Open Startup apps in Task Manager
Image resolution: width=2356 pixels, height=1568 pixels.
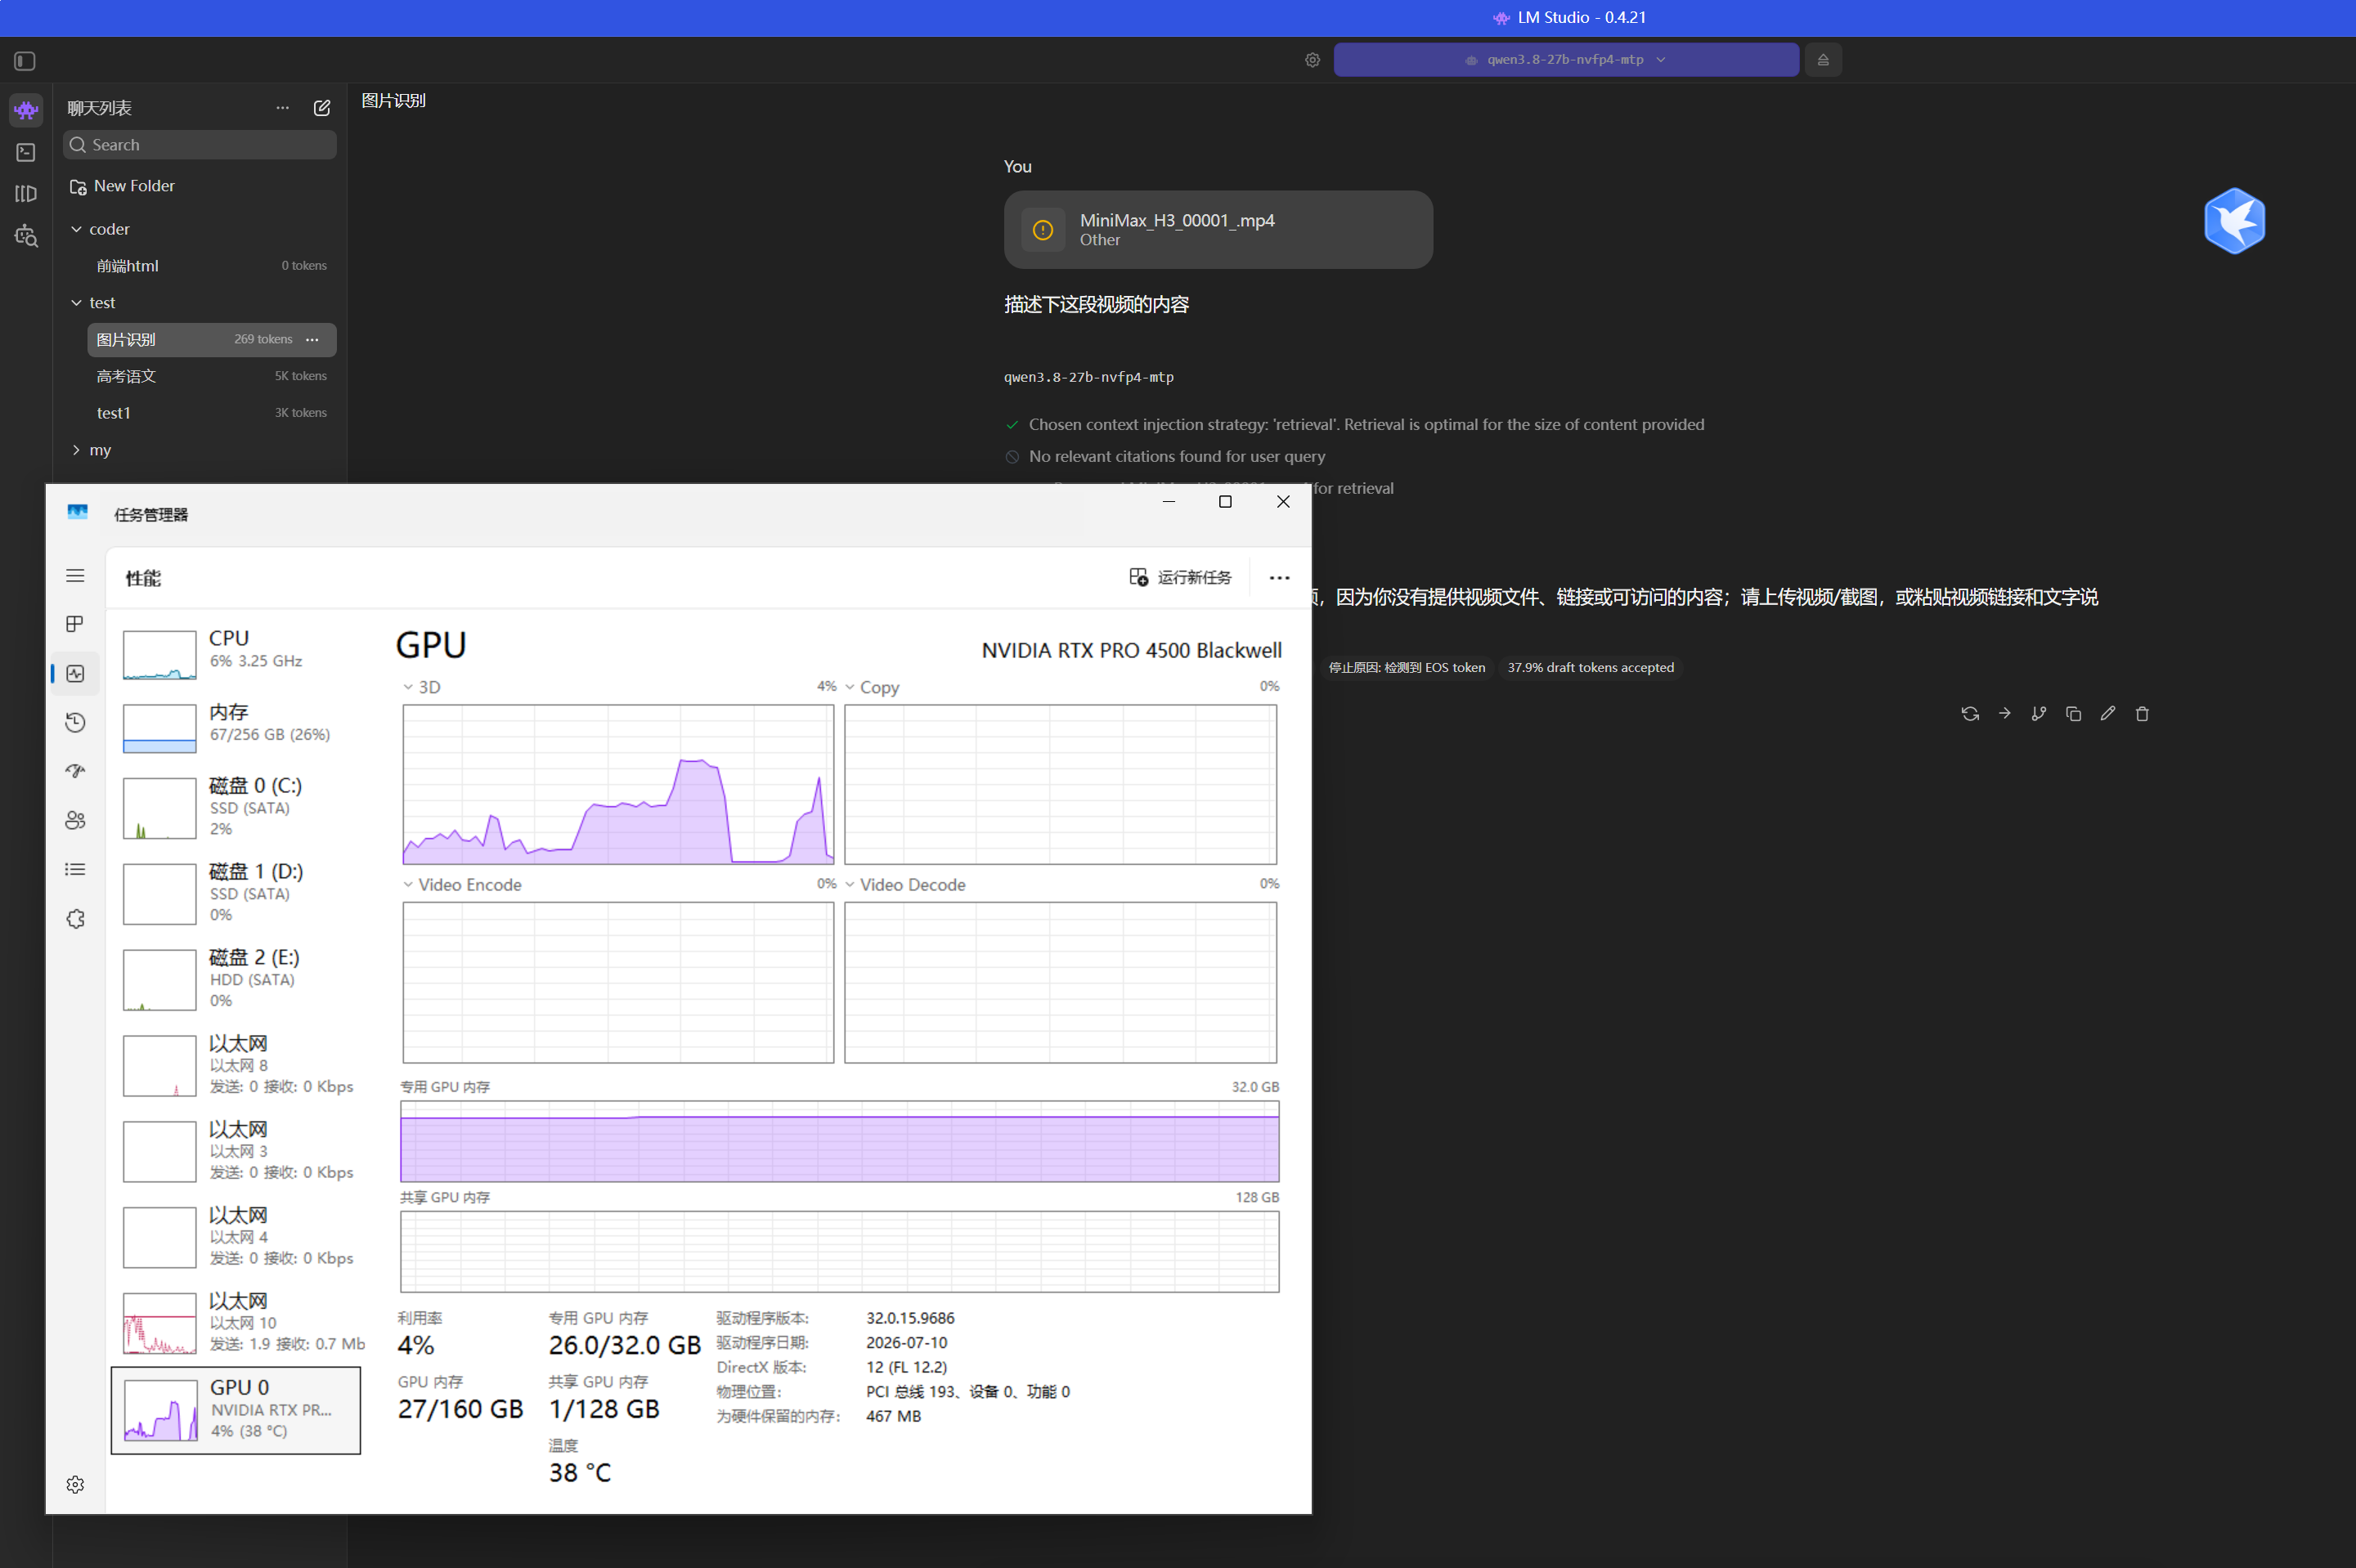75,771
